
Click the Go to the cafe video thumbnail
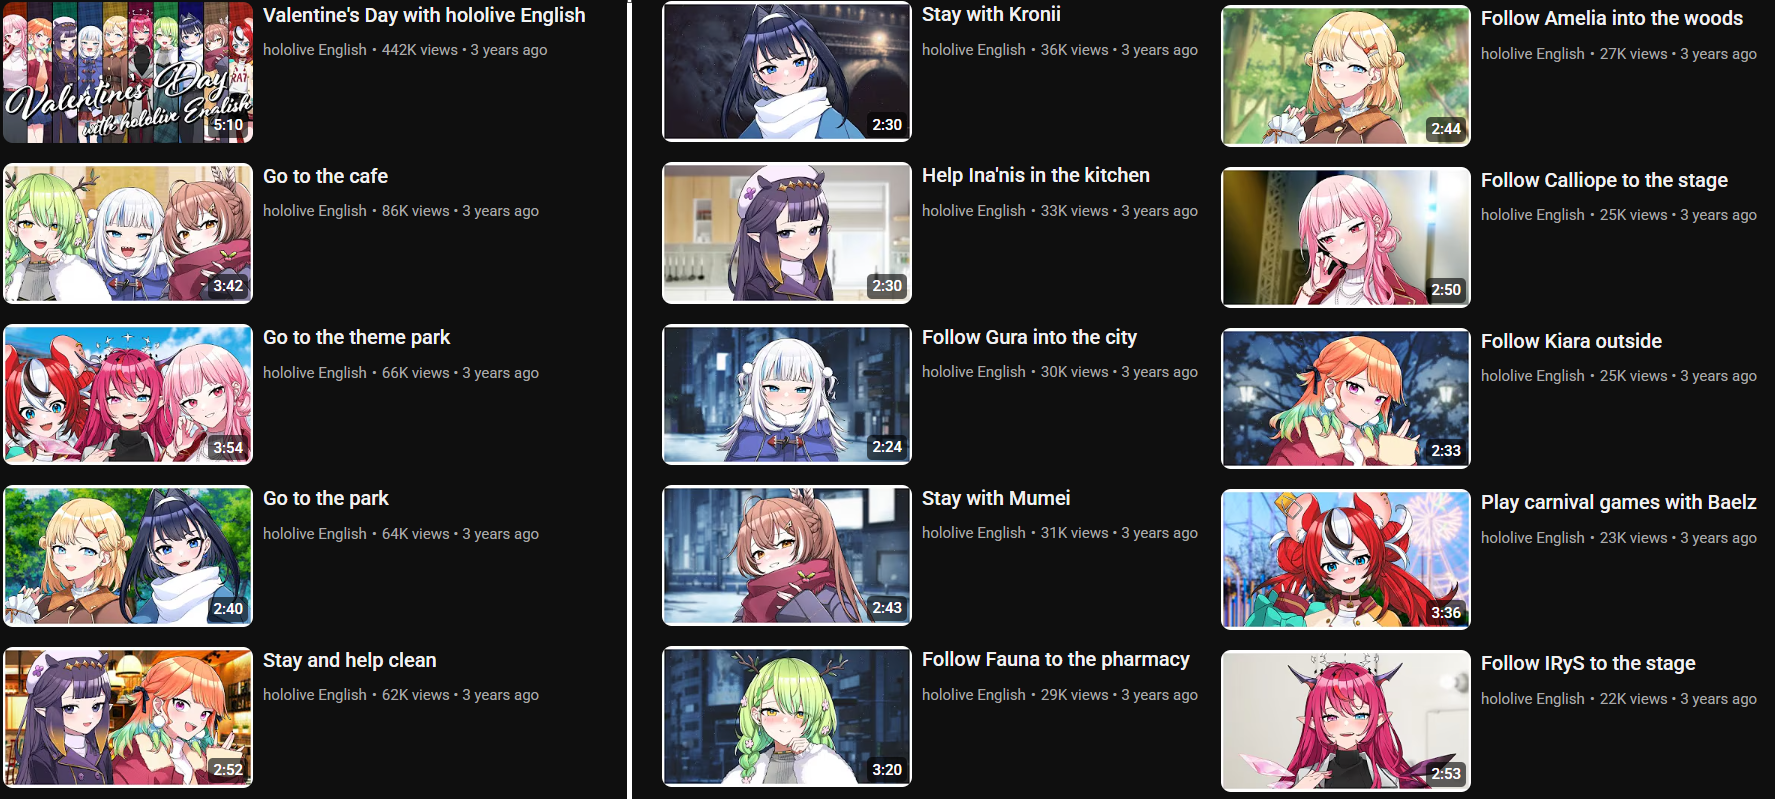pyautogui.click(x=128, y=233)
